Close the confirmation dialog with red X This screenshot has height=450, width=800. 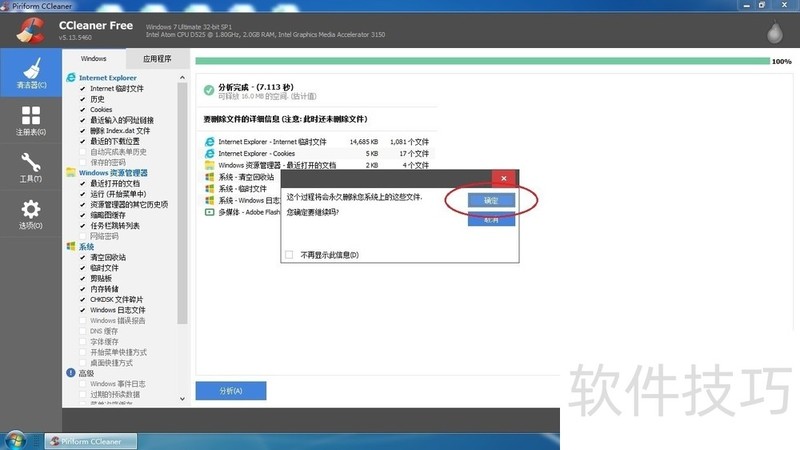[x=504, y=178]
